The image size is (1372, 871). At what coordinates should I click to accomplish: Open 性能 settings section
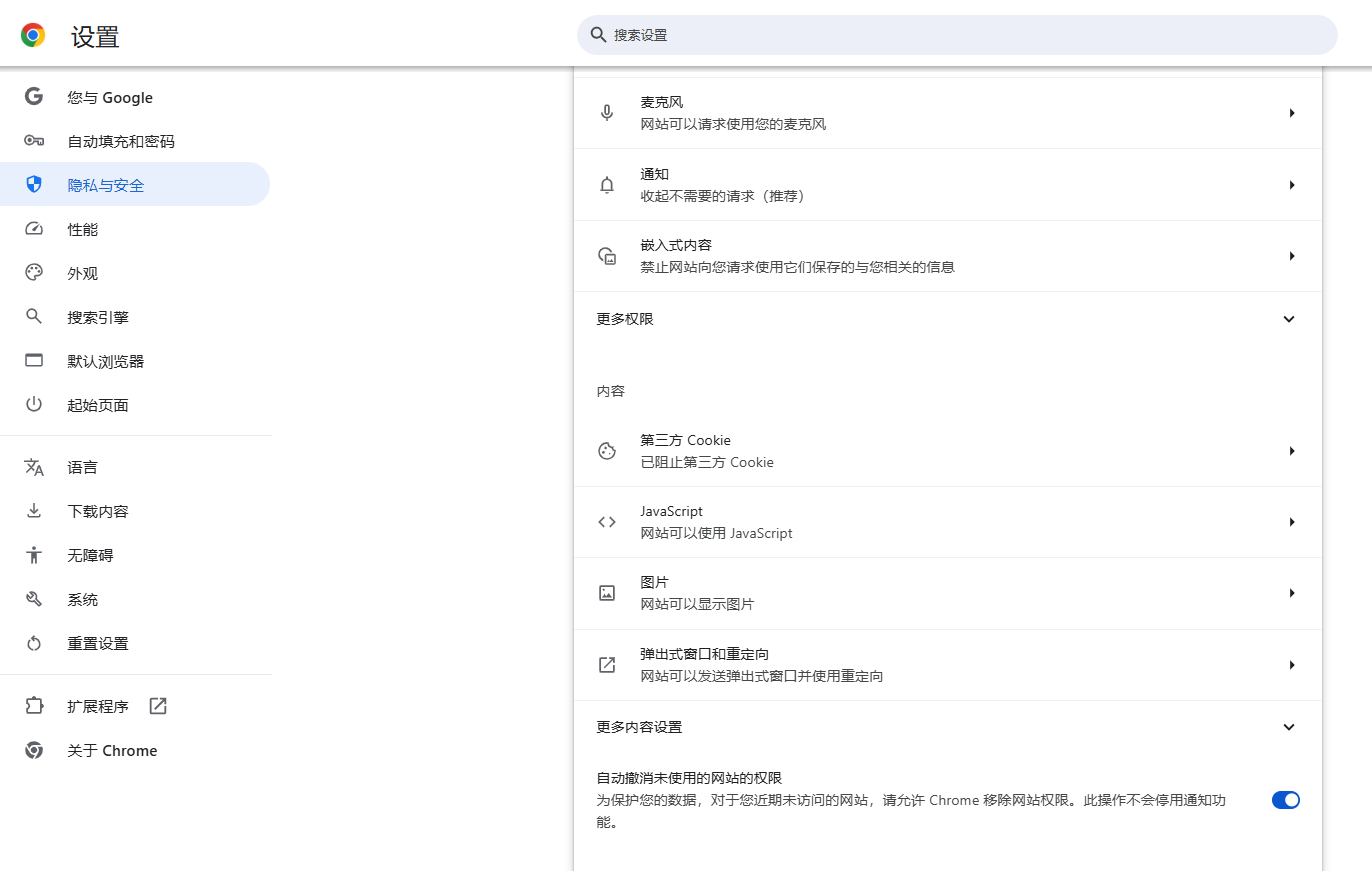135,229
